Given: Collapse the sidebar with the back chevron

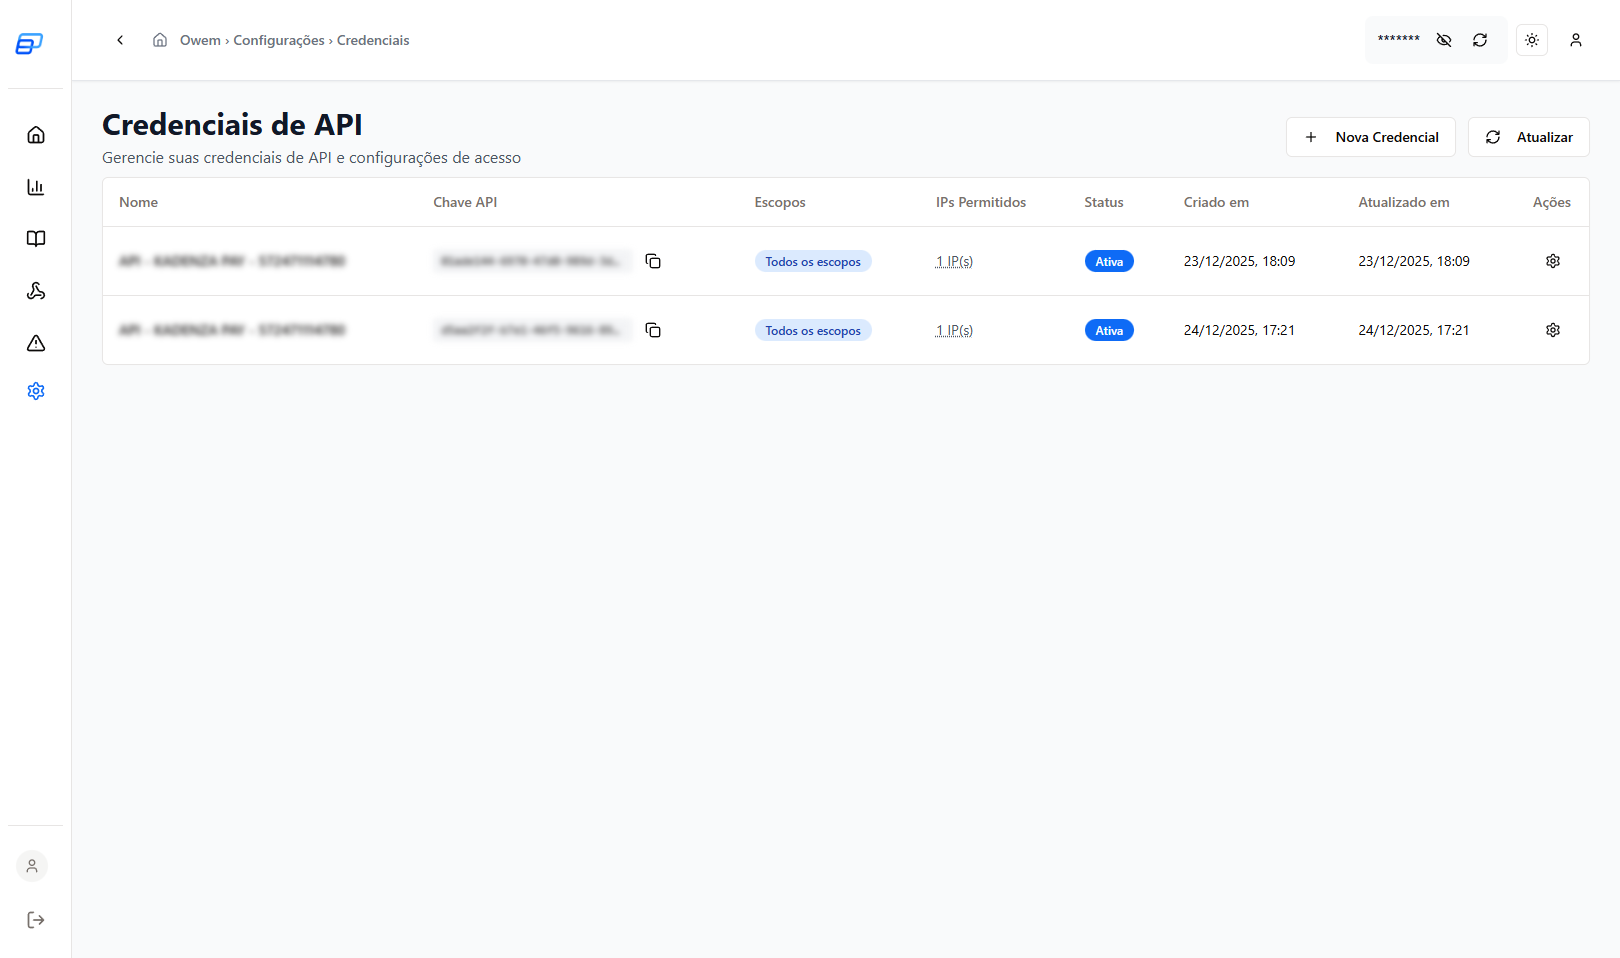Looking at the screenshot, I should (120, 40).
